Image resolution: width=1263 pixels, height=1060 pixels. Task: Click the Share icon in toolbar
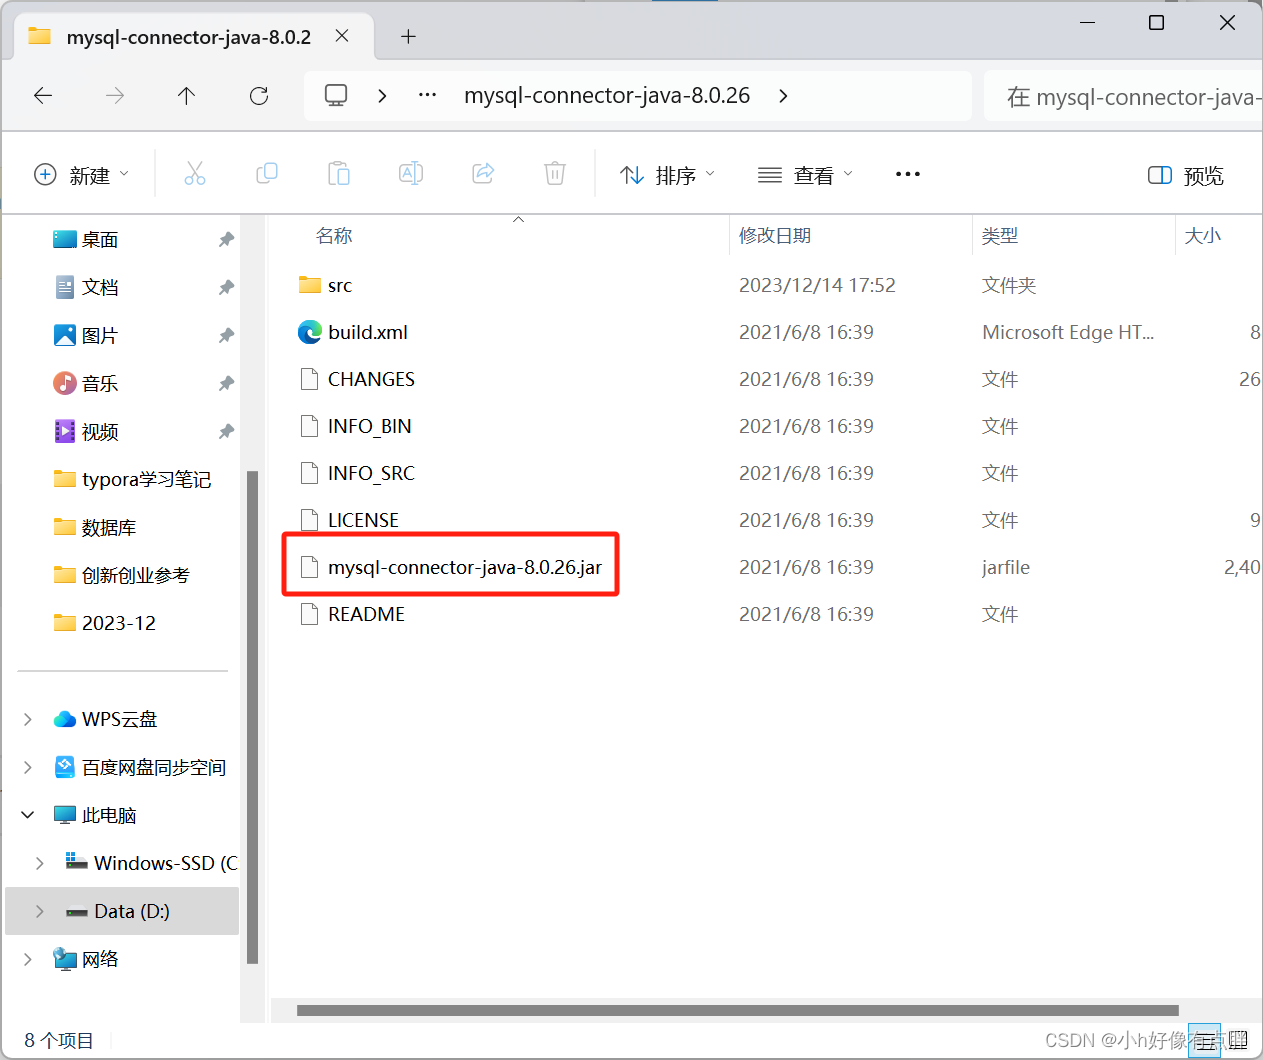click(x=483, y=174)
